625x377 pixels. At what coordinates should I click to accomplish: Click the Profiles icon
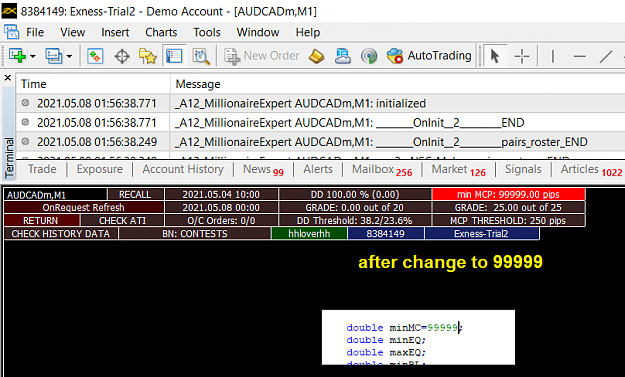tap(53, 56)
